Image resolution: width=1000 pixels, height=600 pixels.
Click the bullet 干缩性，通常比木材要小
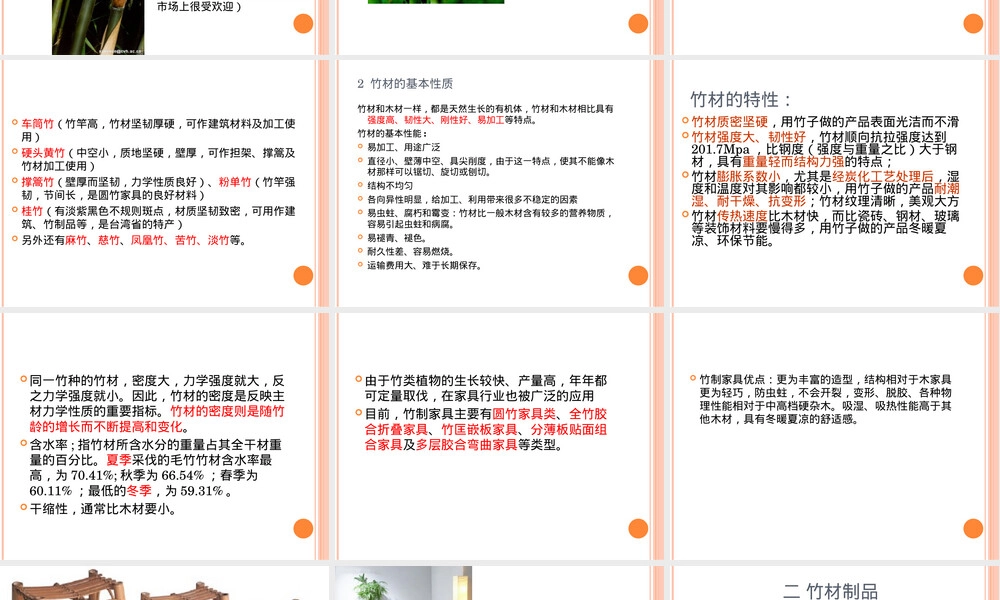[103, 509]
